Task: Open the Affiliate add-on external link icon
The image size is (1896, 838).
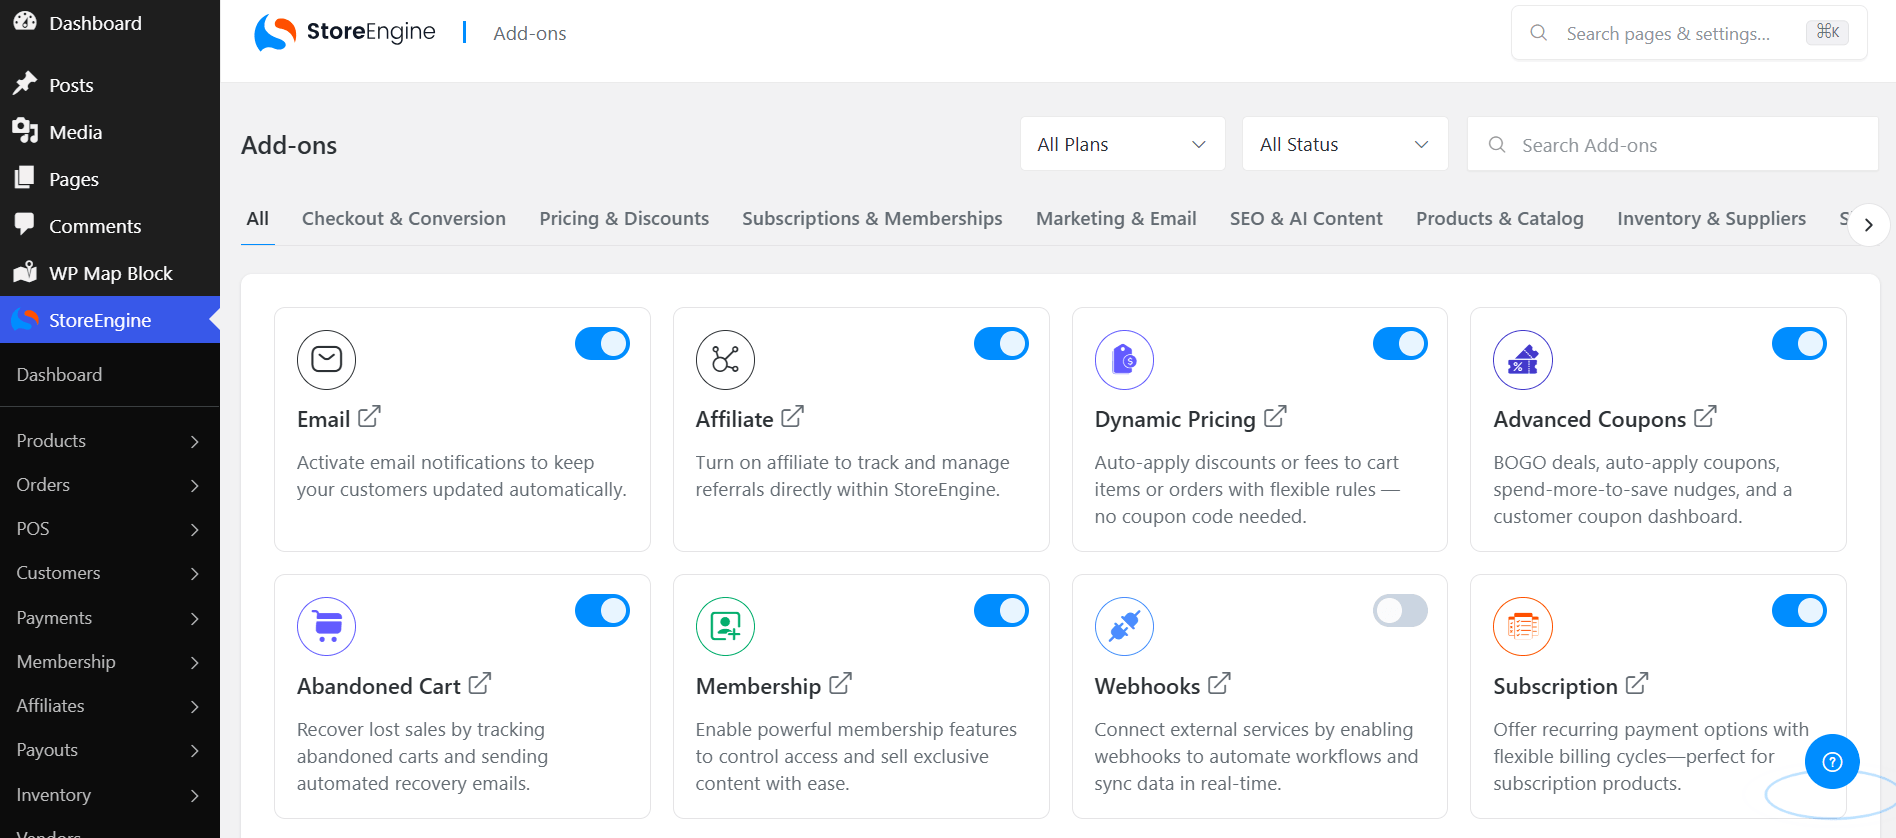Action: [792, 417]
